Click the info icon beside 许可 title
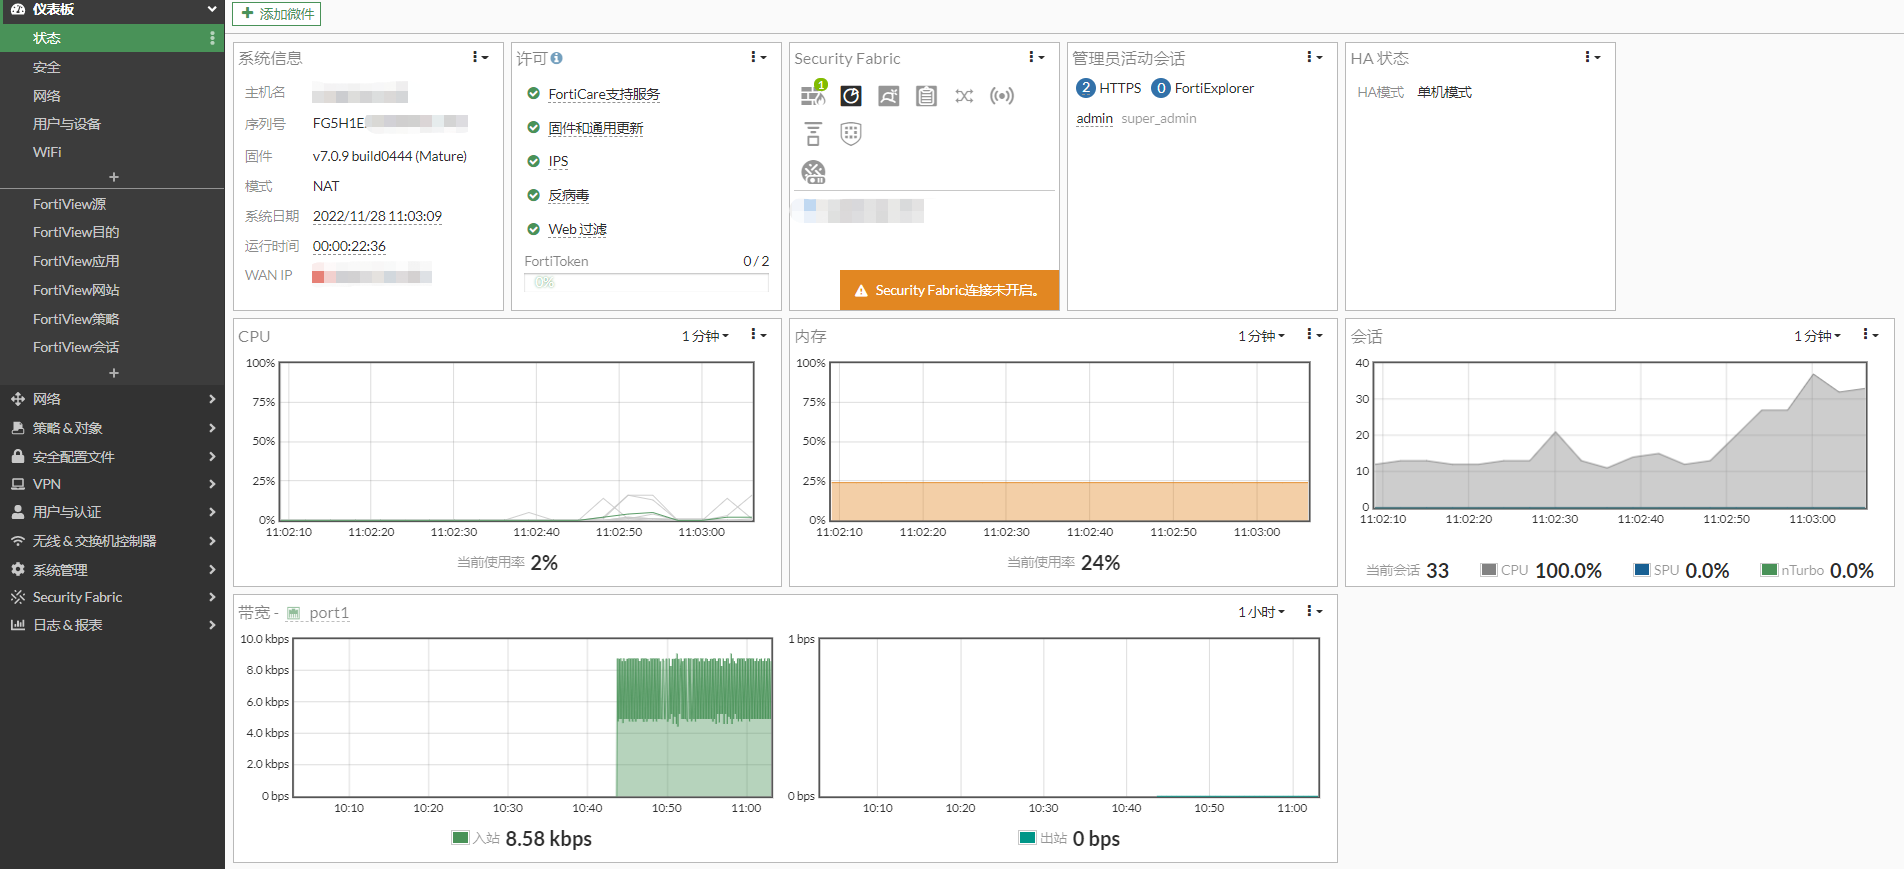This screenshot has height=869, width=1904. (557, 58)
